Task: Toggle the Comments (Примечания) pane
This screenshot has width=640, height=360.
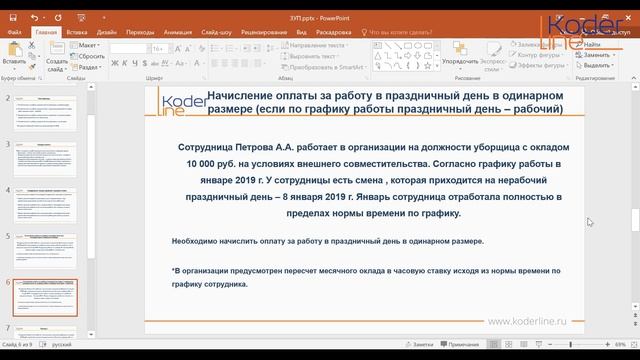Action: (460, 344)
